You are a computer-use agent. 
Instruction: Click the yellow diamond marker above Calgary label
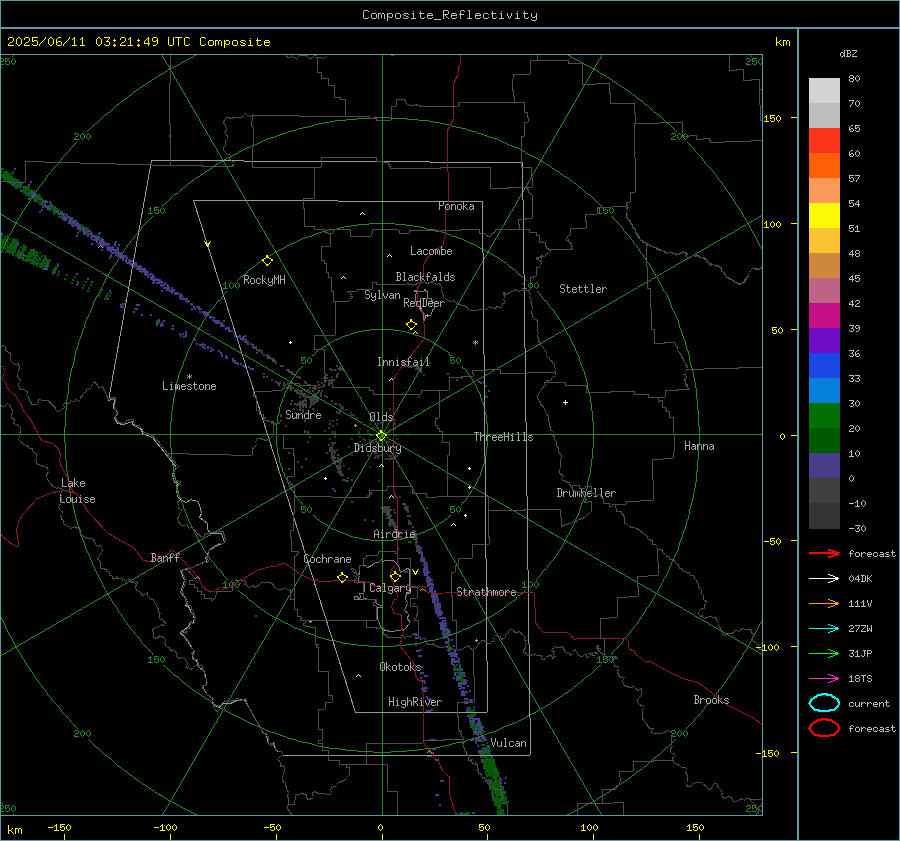click(x=395, y=576)
